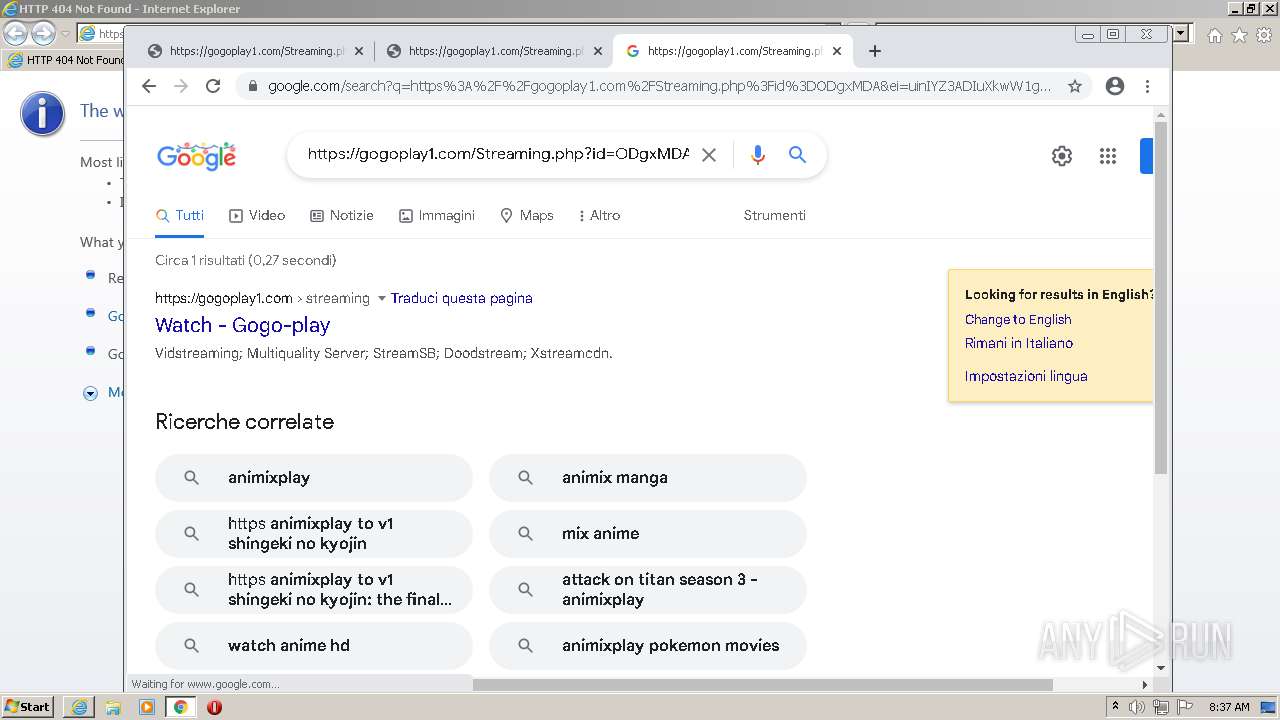Select the Notizie results tab
This screenshot has height=720, width=1280.
(342, 215)
